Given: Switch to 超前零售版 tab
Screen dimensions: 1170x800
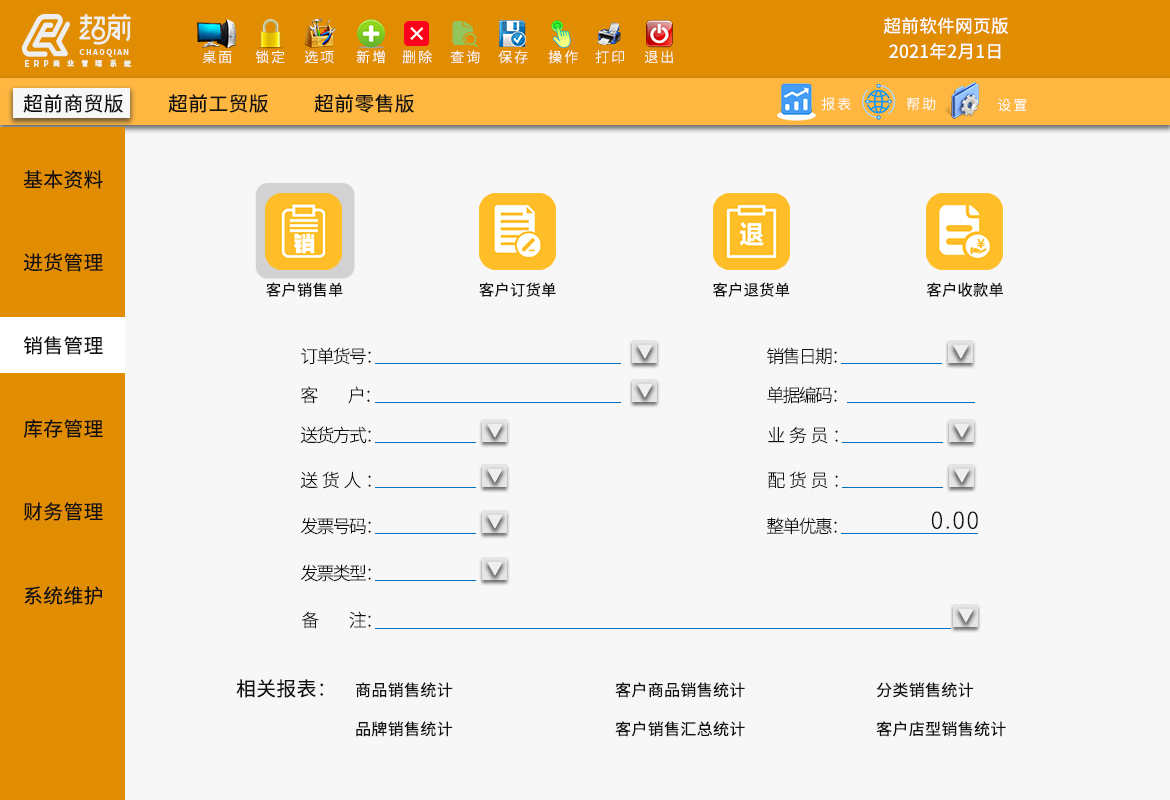Looking at the screenshot, I should pos(363,104).
